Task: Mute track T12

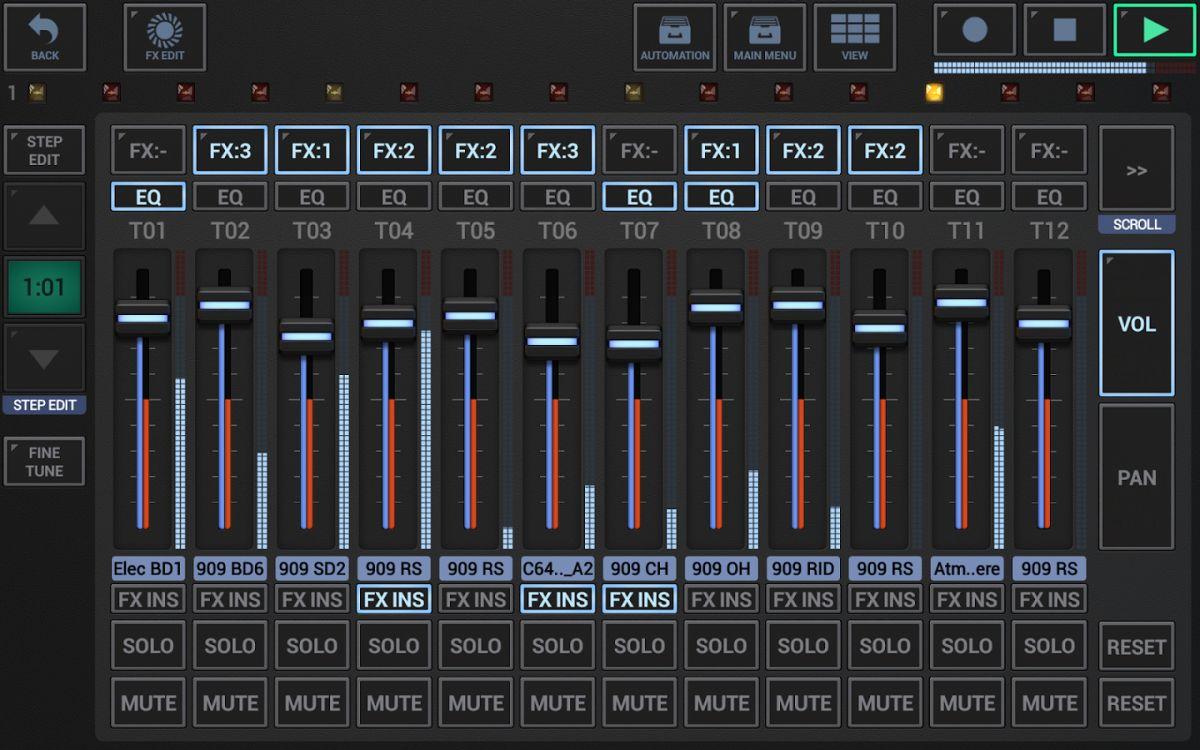Action: (1050, 703)
